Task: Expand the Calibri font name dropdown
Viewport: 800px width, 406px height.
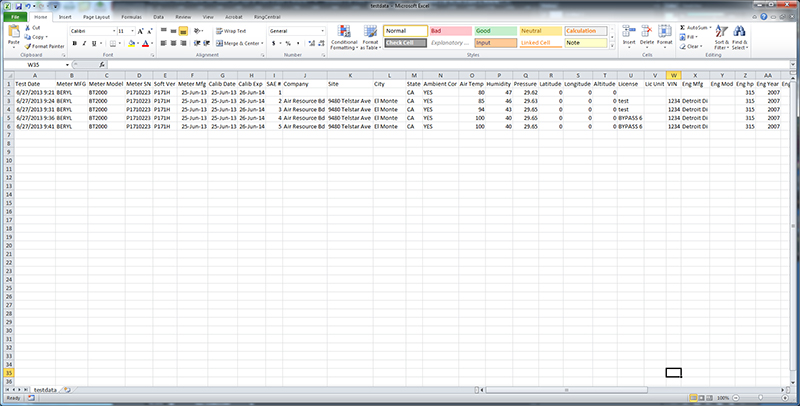Action: 112,31
